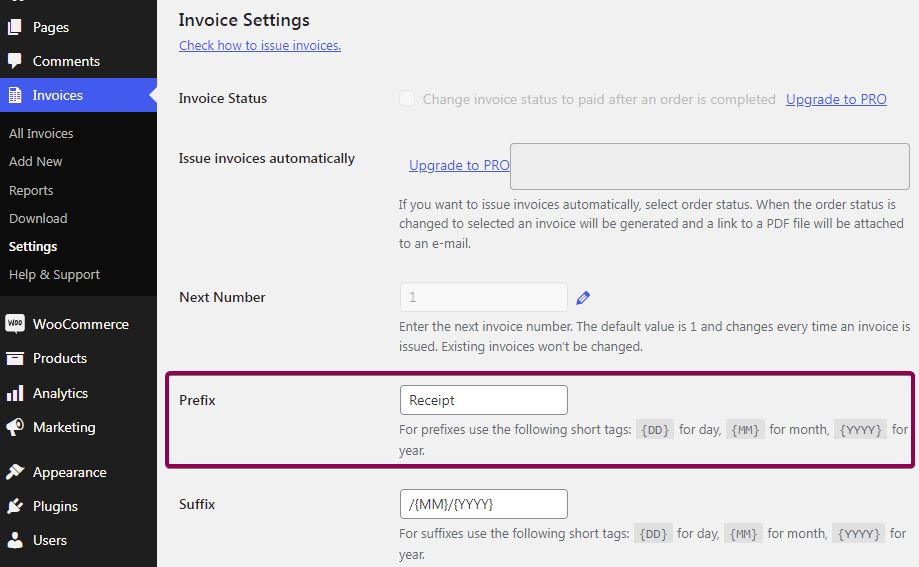Click Upgrade to PRO link beside Invoice Status
919x567 pixels.
836,99
